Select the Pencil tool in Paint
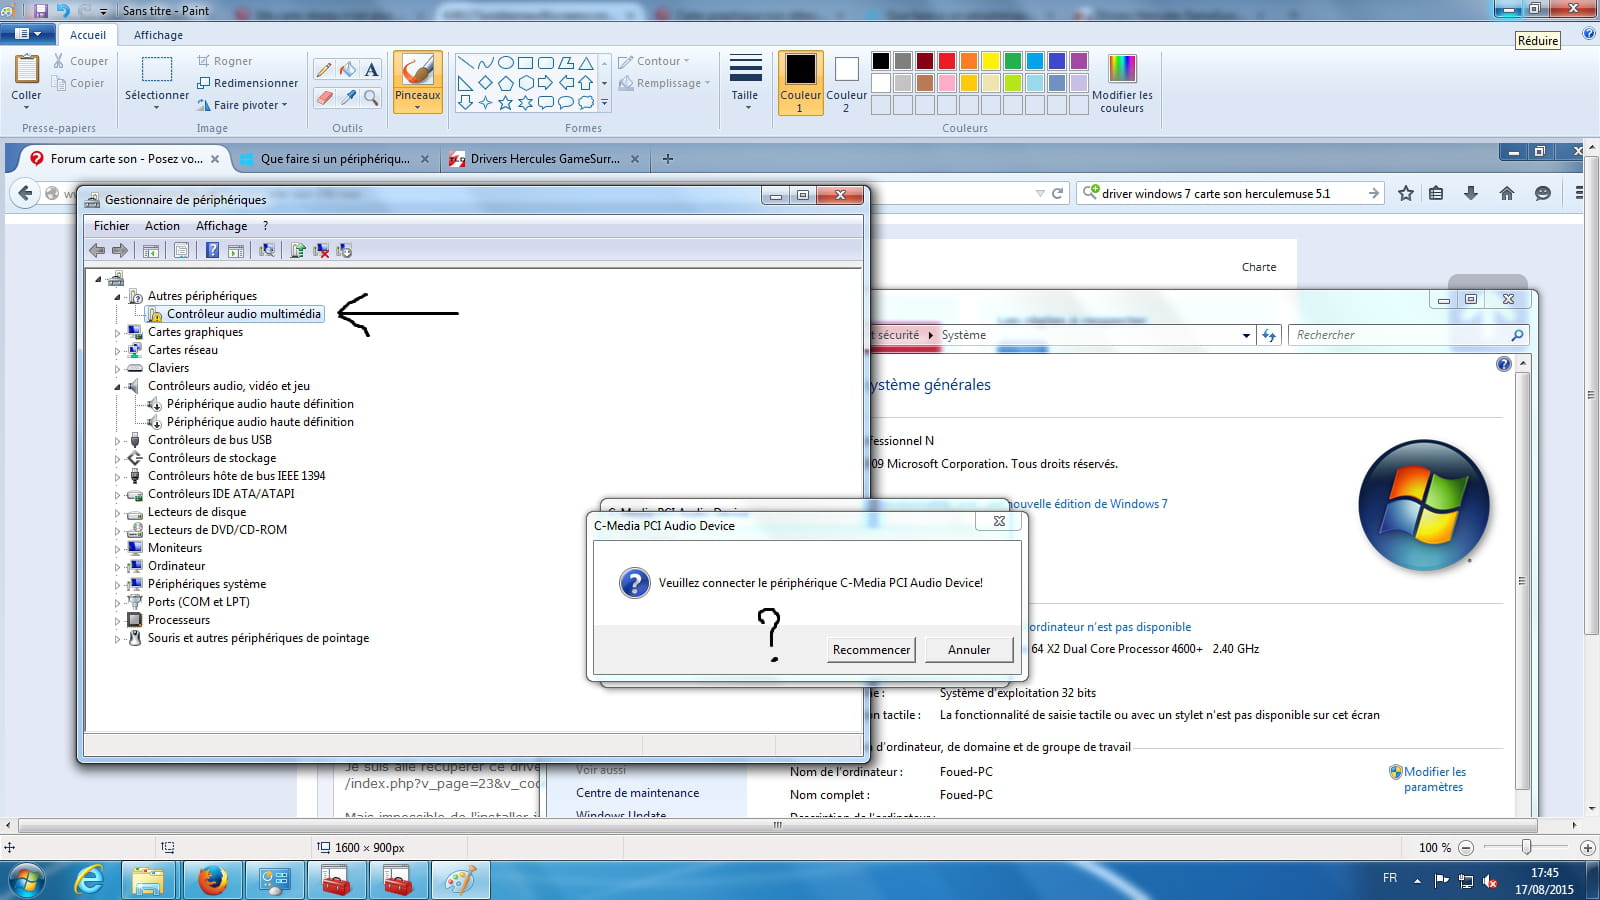The height and width of the screenshot is (900, 1600). (324, 69)
